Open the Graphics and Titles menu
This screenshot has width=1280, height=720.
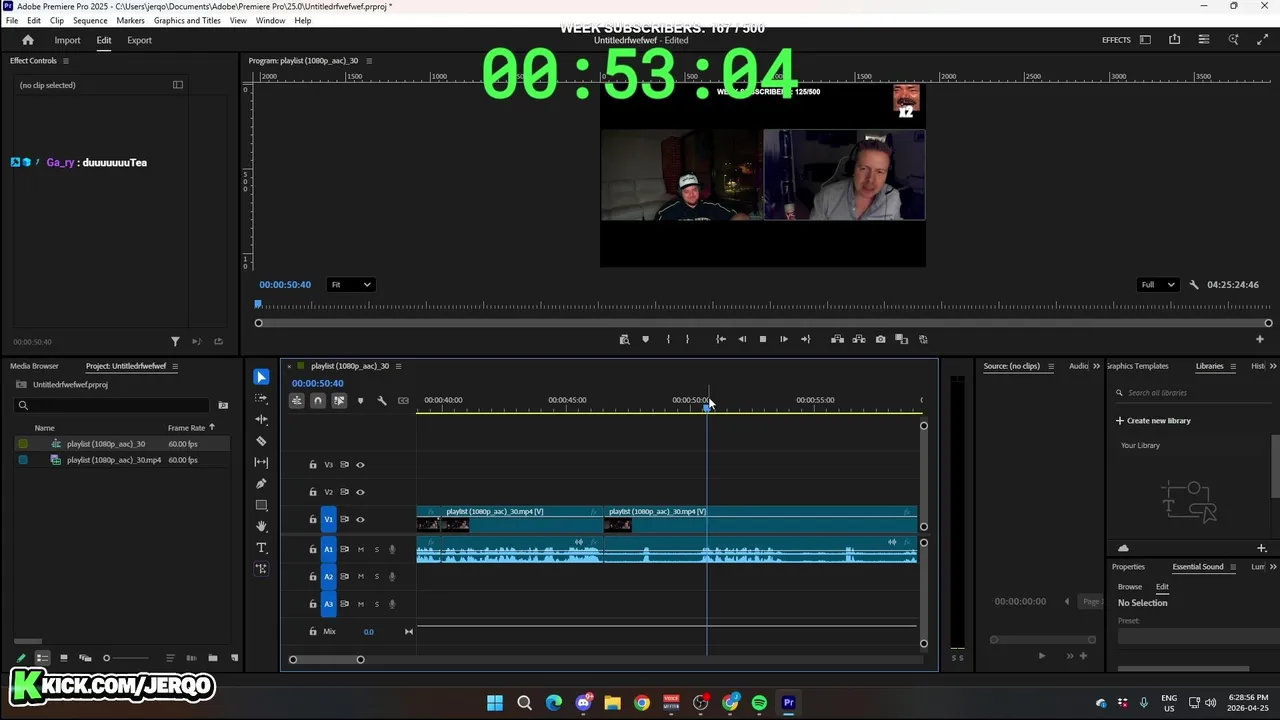click(187, 20)
